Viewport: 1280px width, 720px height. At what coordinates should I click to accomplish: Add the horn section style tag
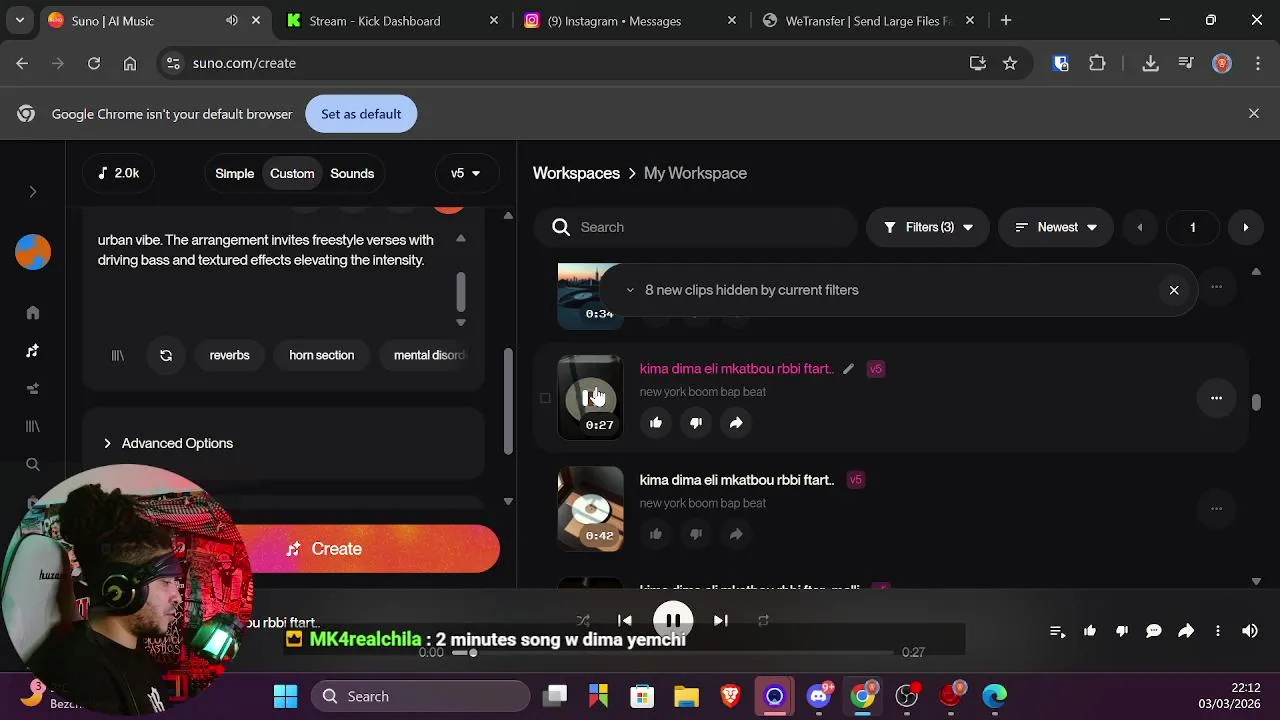point(321,355)
